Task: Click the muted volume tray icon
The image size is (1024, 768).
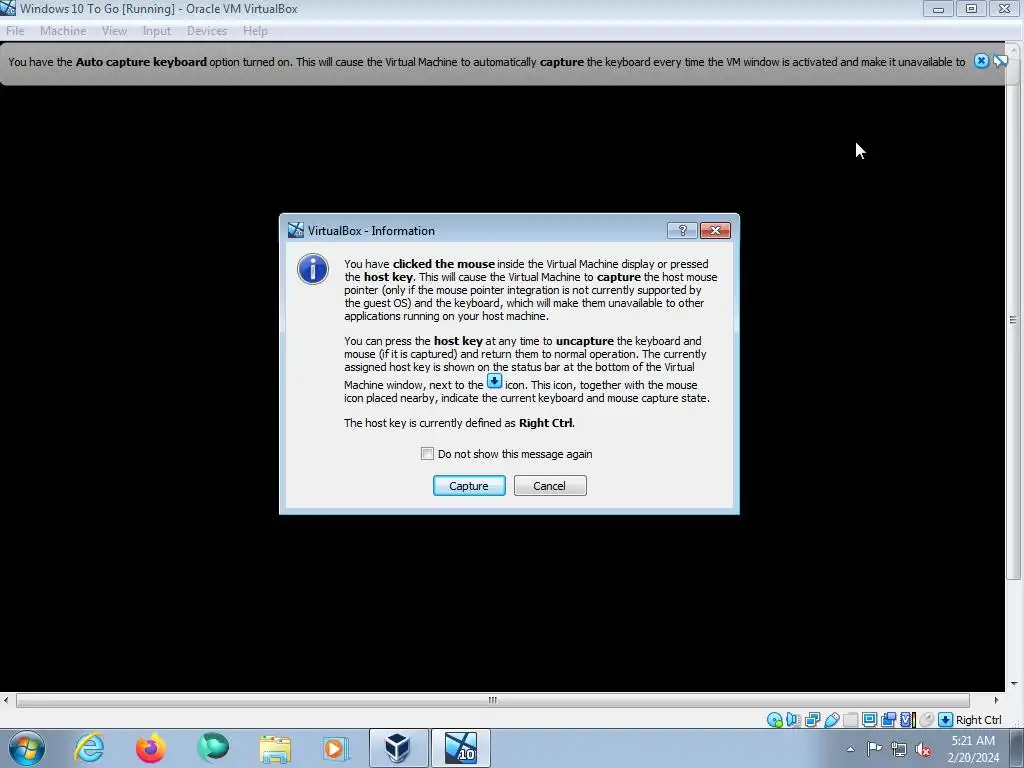Action: 923,749
